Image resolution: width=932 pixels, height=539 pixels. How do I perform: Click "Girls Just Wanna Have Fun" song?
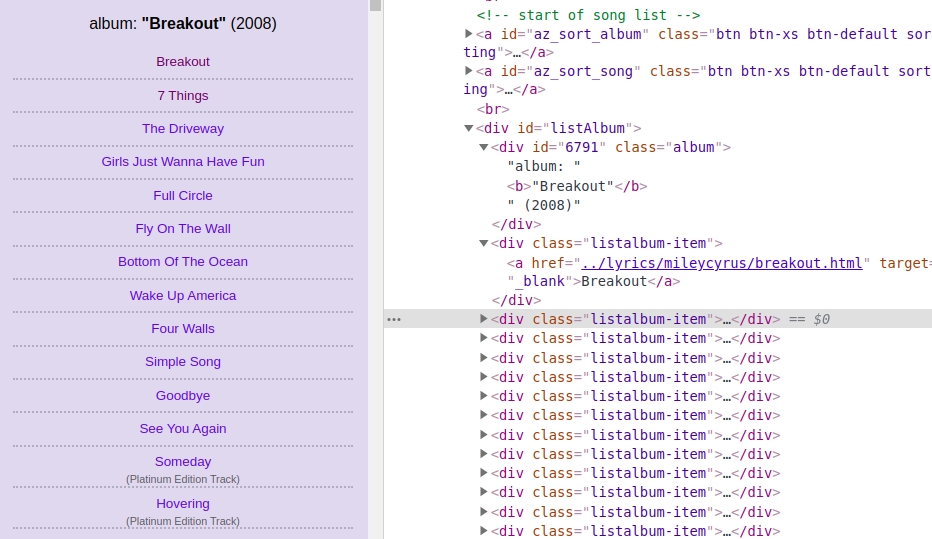(x=183, y=162)
